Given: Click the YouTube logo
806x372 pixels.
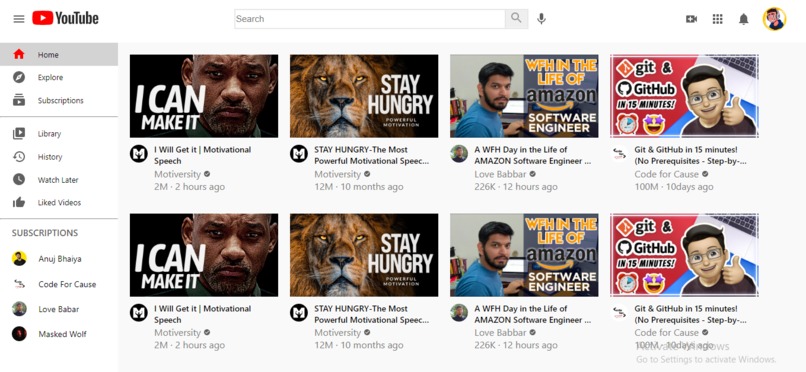Looking at the screenshot, I should pos(65,18).
